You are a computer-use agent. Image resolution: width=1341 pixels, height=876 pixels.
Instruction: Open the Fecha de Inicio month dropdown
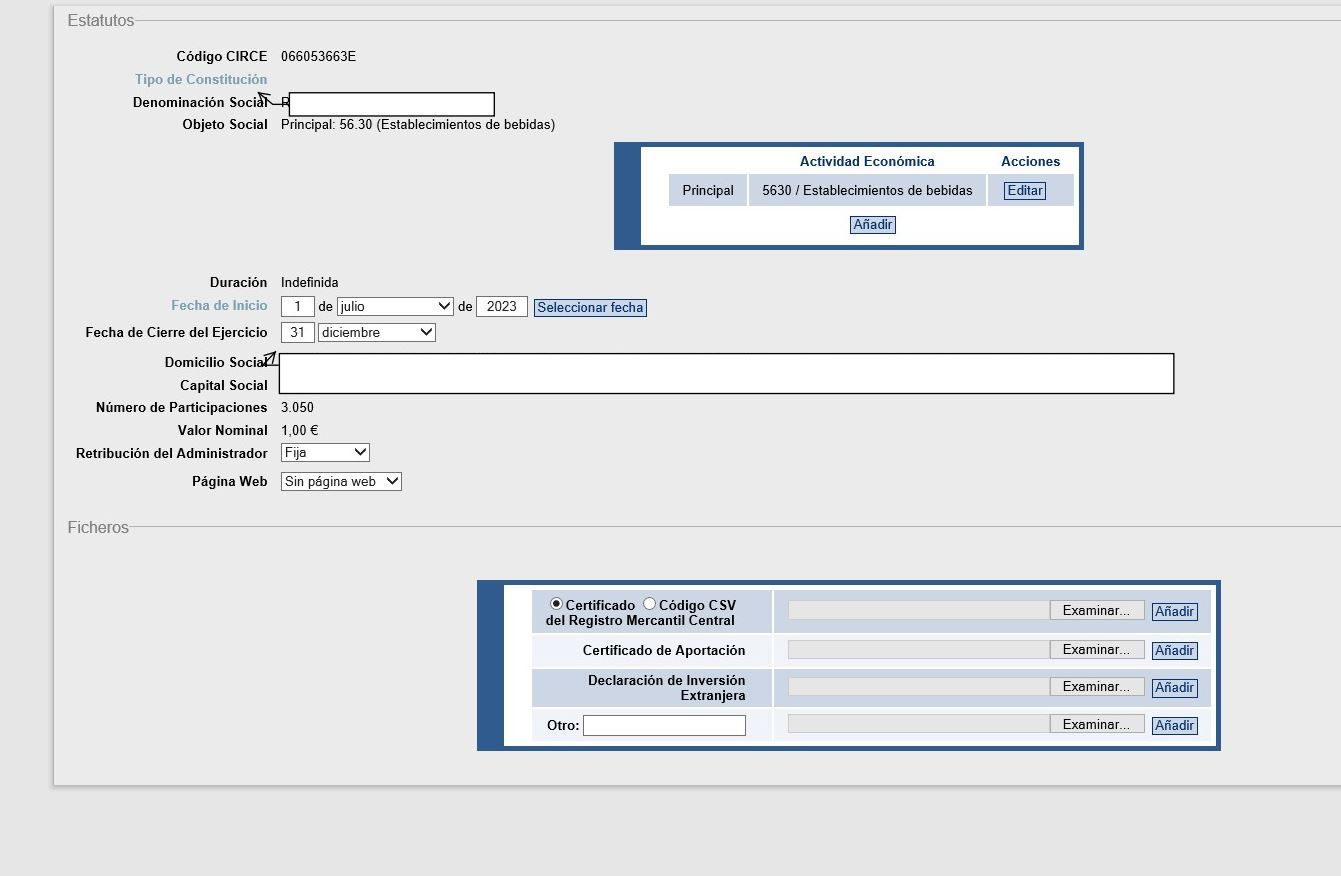[396, 307]
